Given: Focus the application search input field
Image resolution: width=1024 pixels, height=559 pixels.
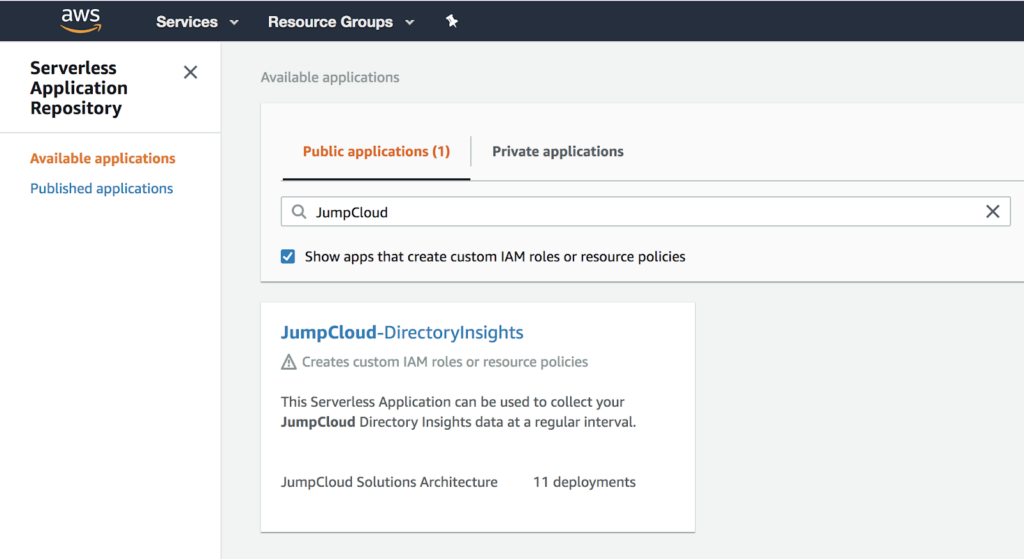Looking at the screenshot, I should click(x=640, y=212).
